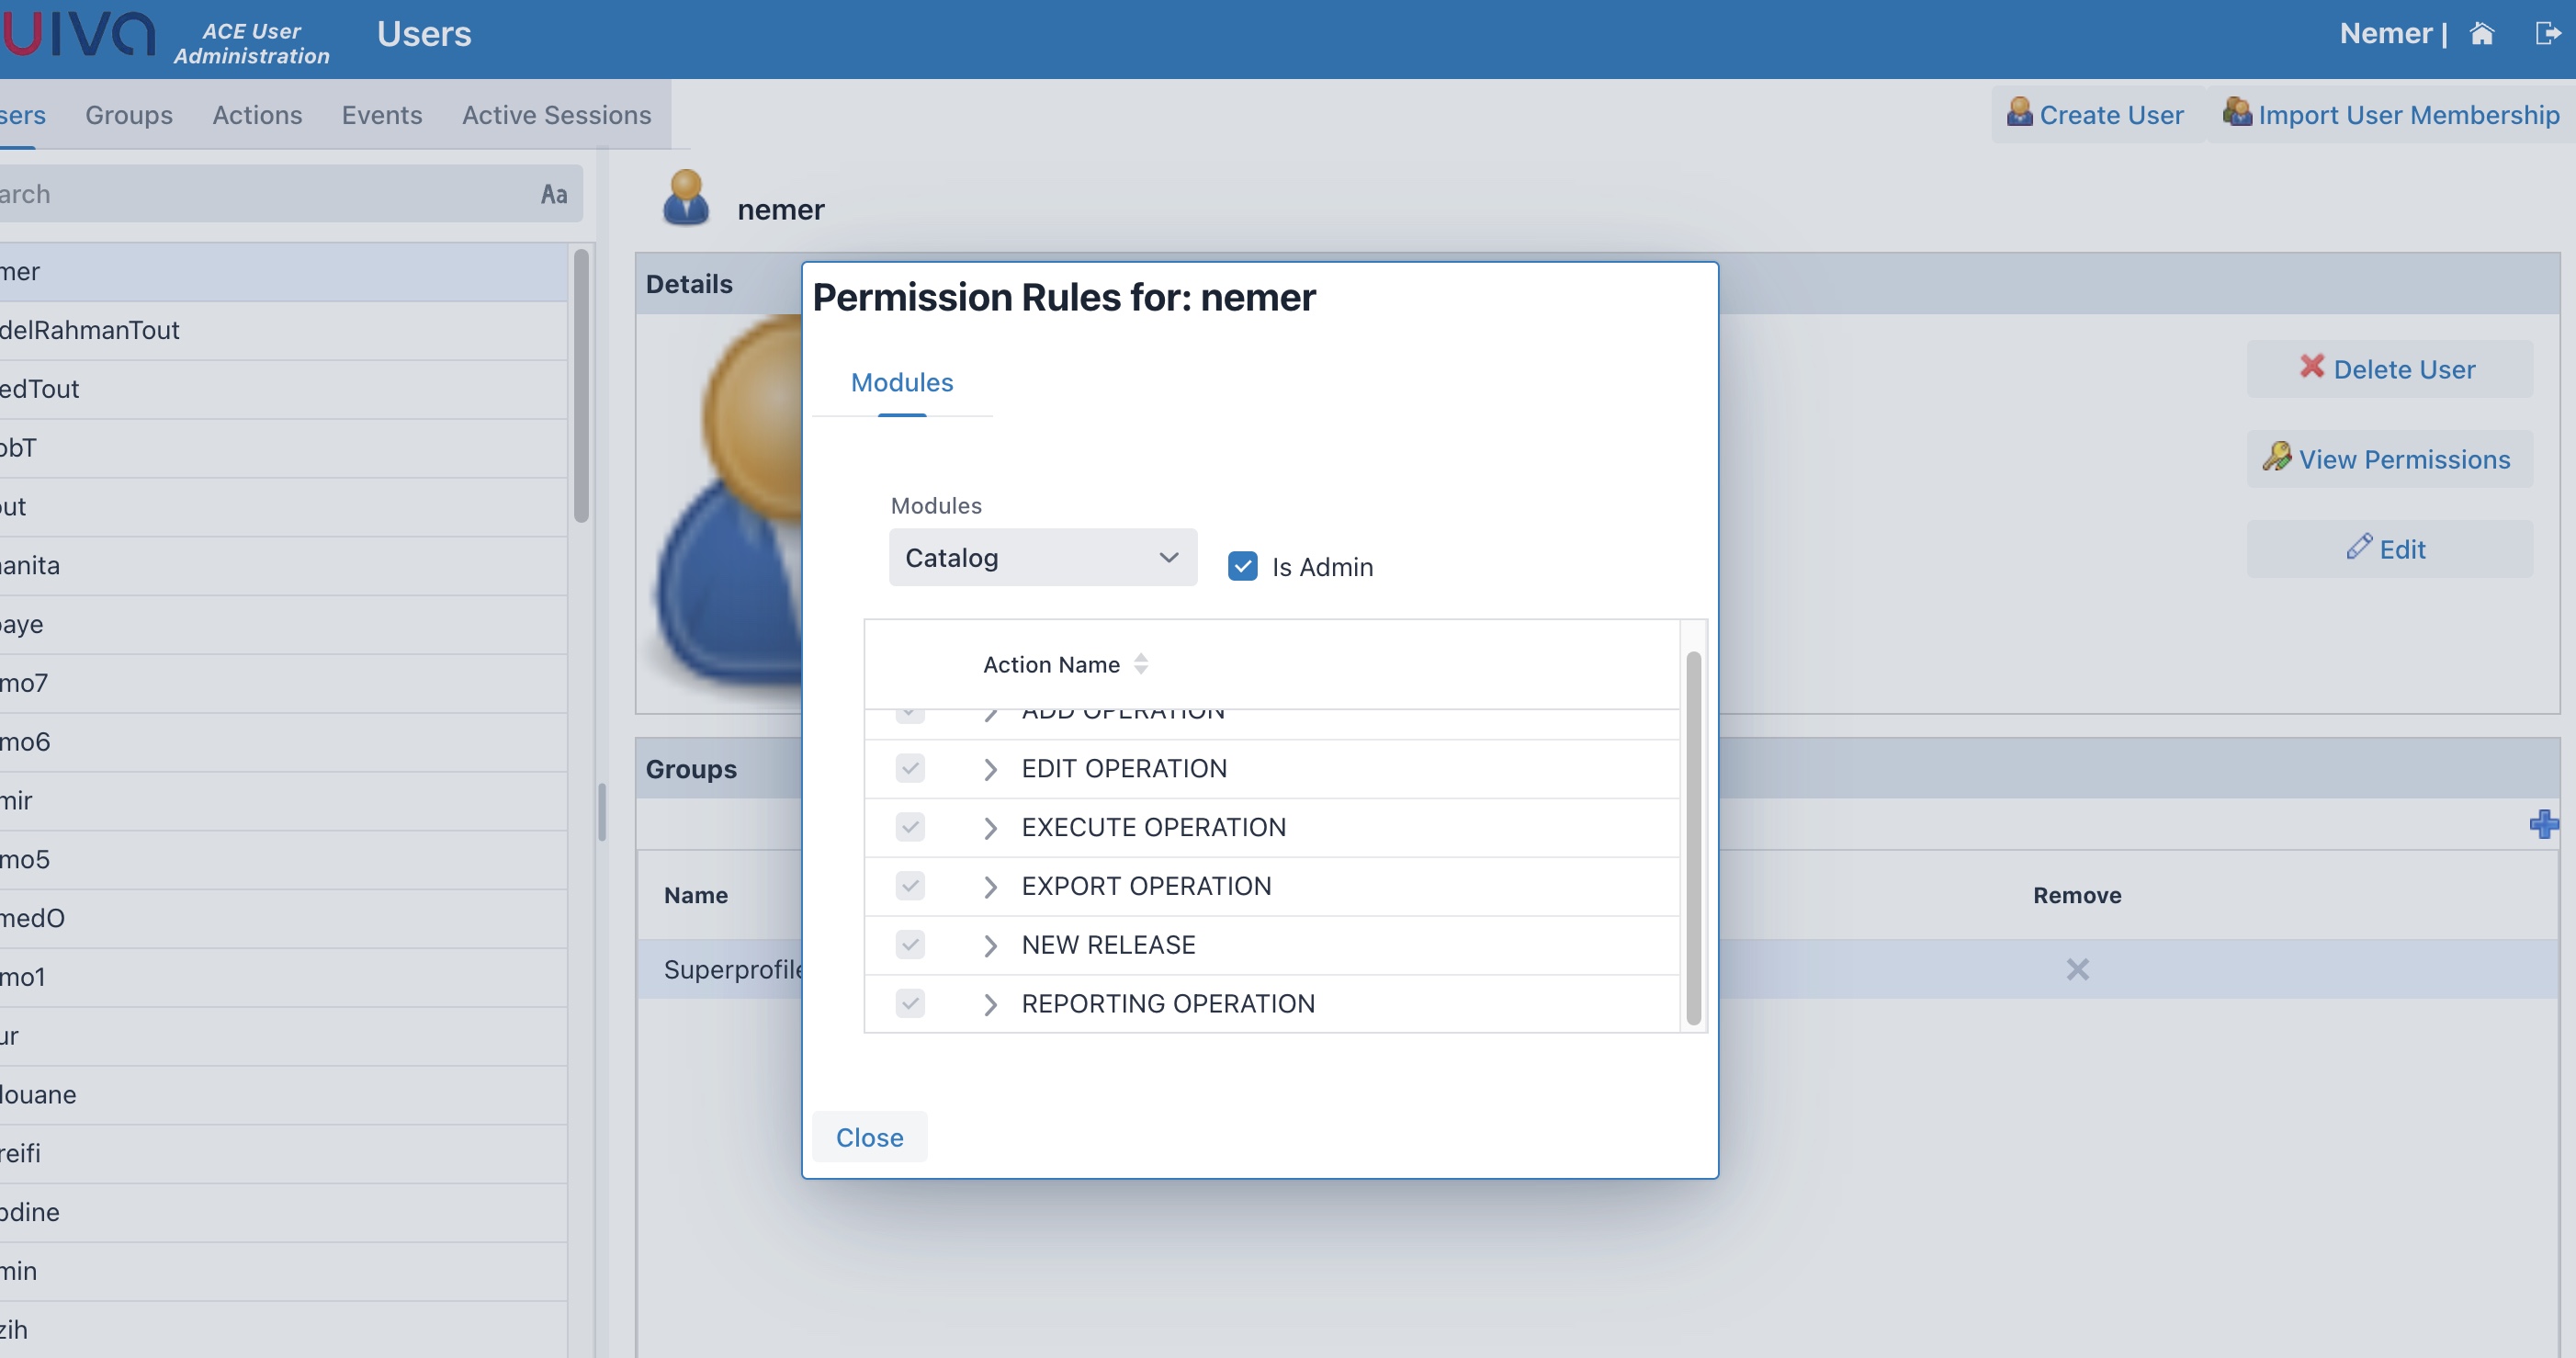Open the Catalog modules dropdown

[x=1042, y=557]
